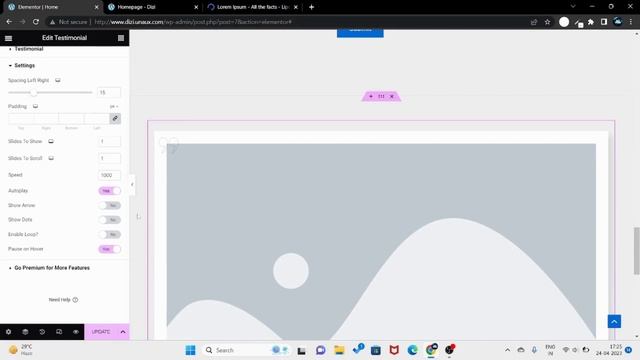The height and width of the screenshot is (360, 640).
Task: Click the blue scroll-to-top arrow button
Action: pyautogui.click(x=614, y=321)
